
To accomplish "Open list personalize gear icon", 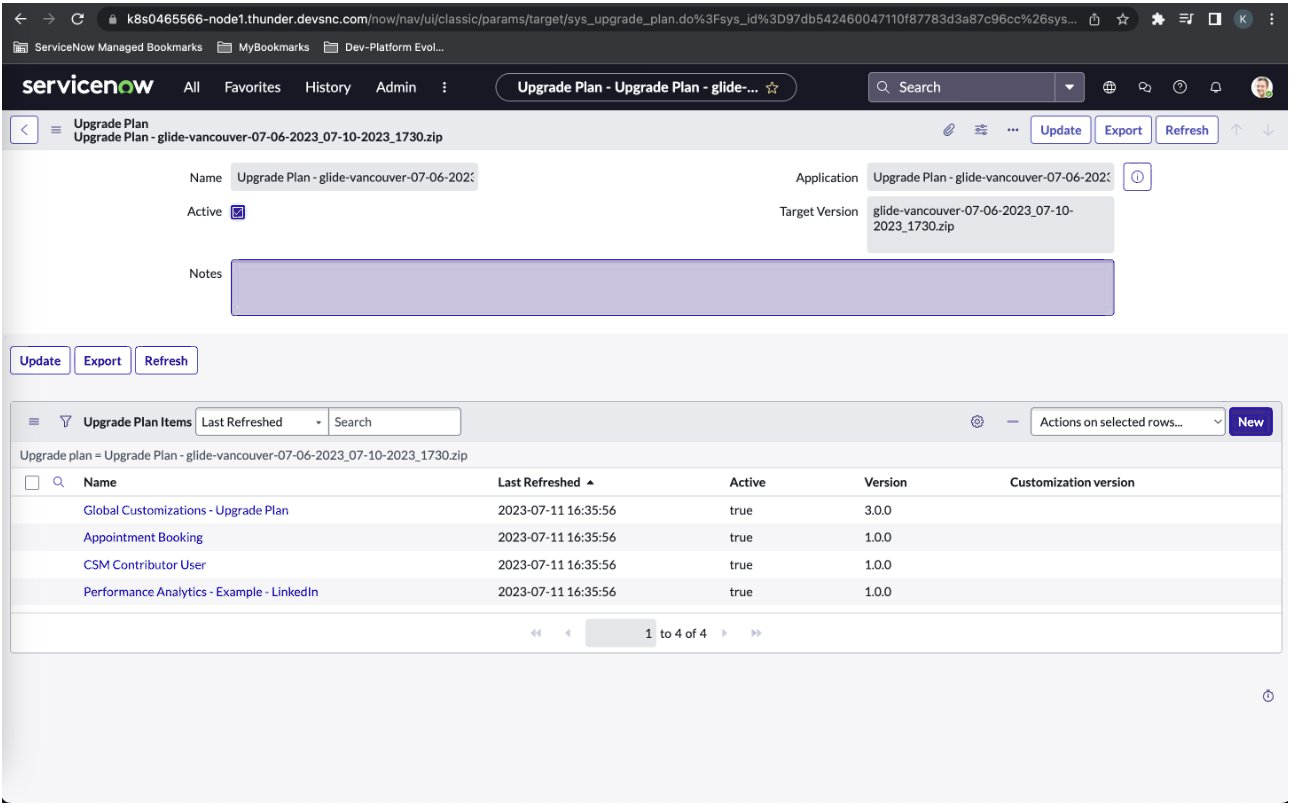I will pyautogui.click(x=977, y=422).
